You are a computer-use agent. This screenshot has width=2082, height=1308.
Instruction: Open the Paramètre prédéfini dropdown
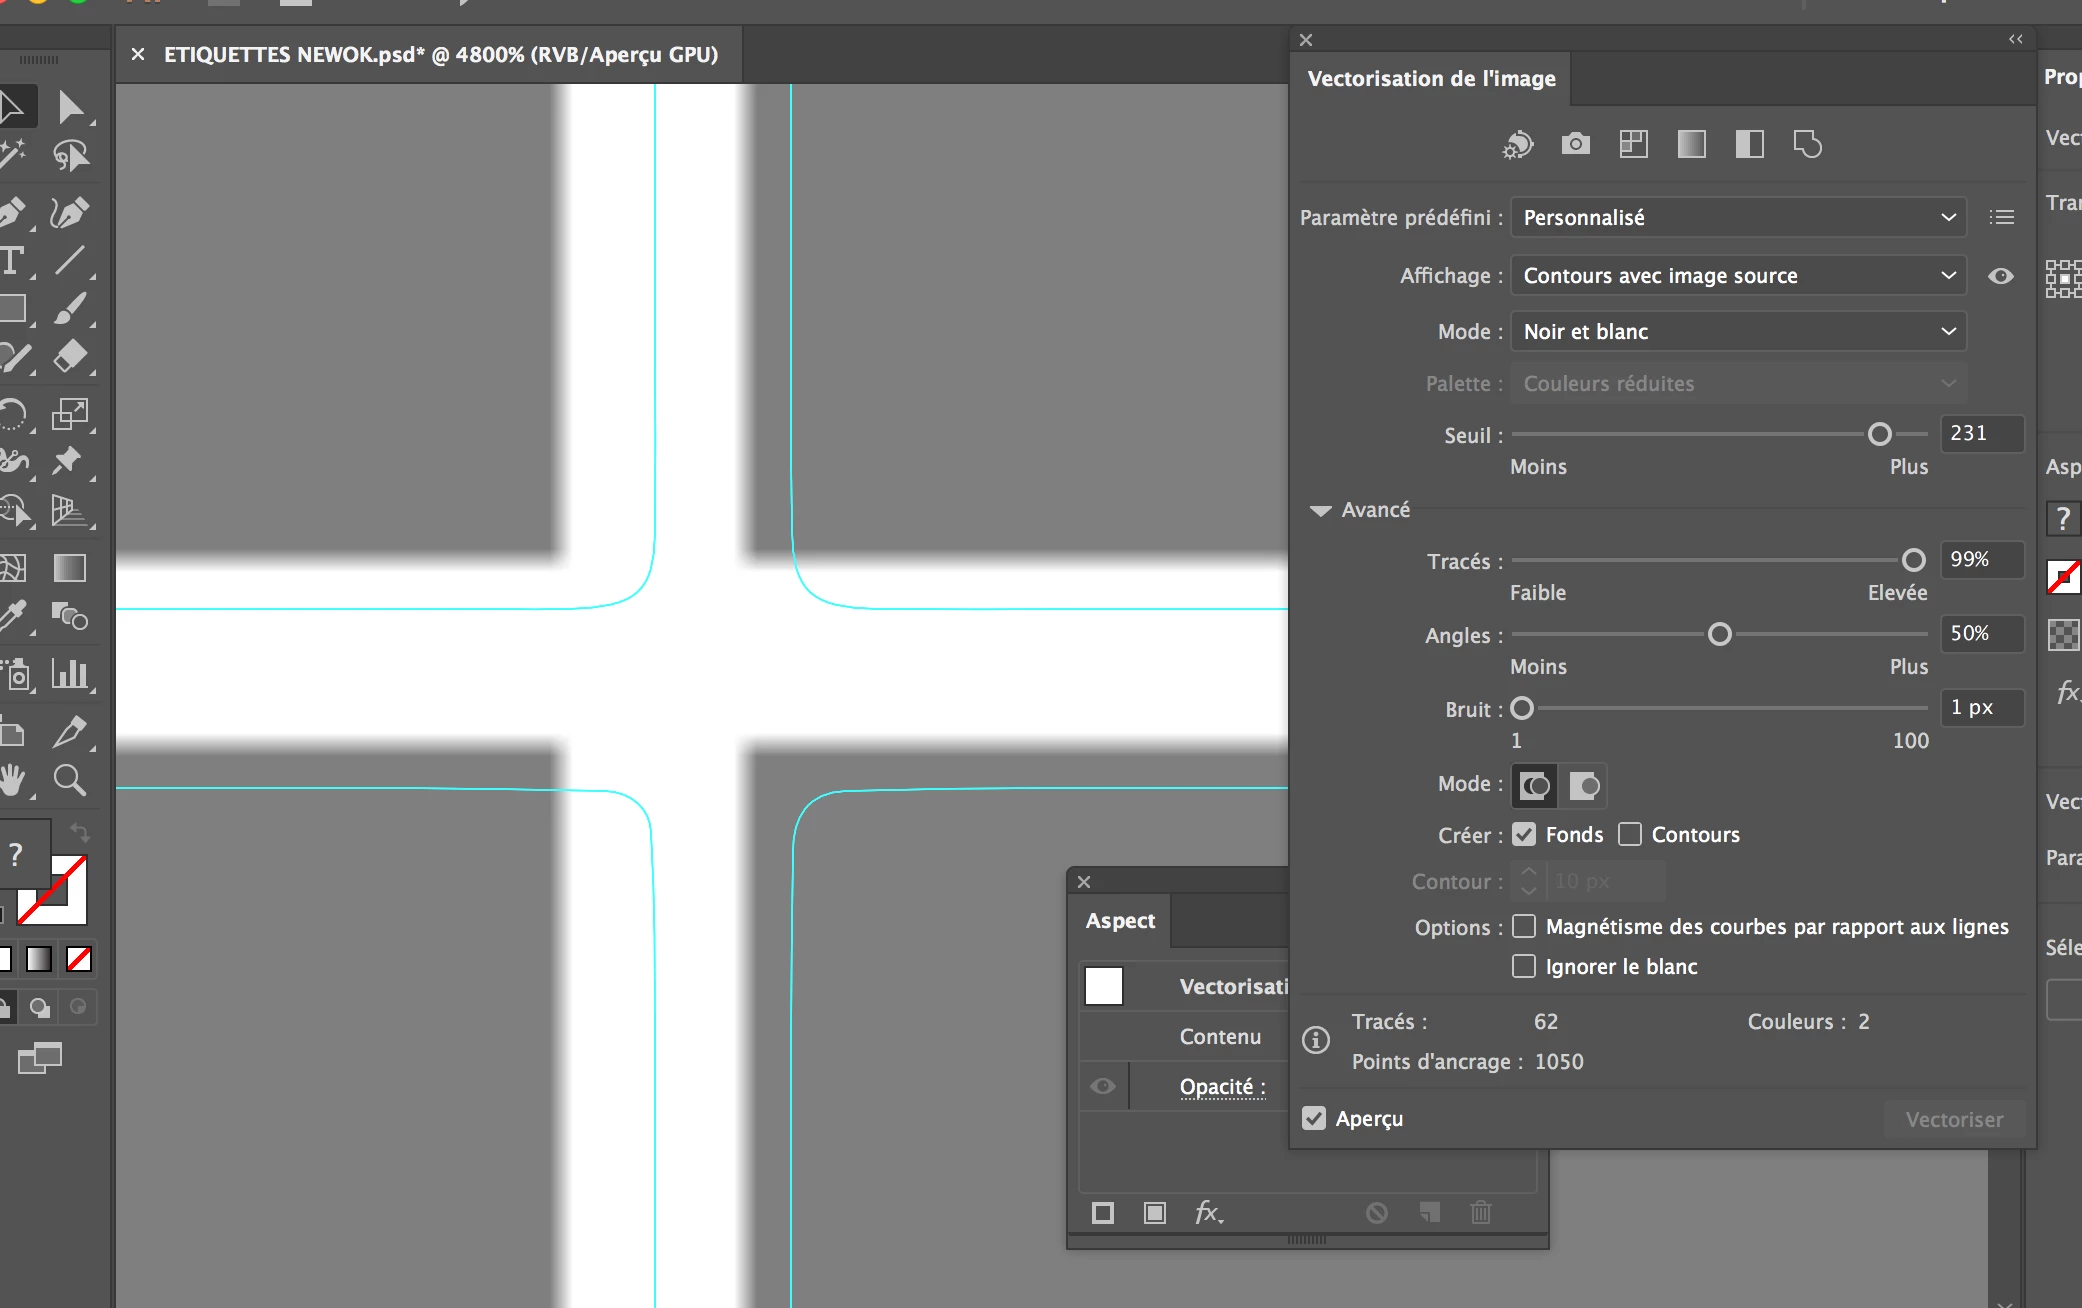1738,217
